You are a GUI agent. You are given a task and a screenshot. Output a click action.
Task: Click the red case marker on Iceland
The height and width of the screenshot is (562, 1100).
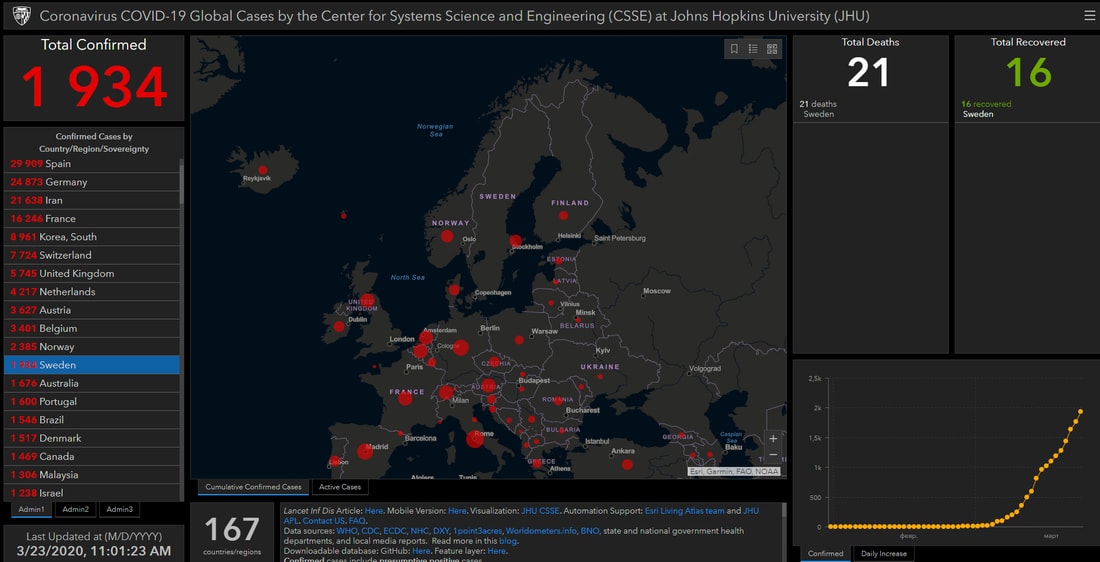[x=263, y=170]
